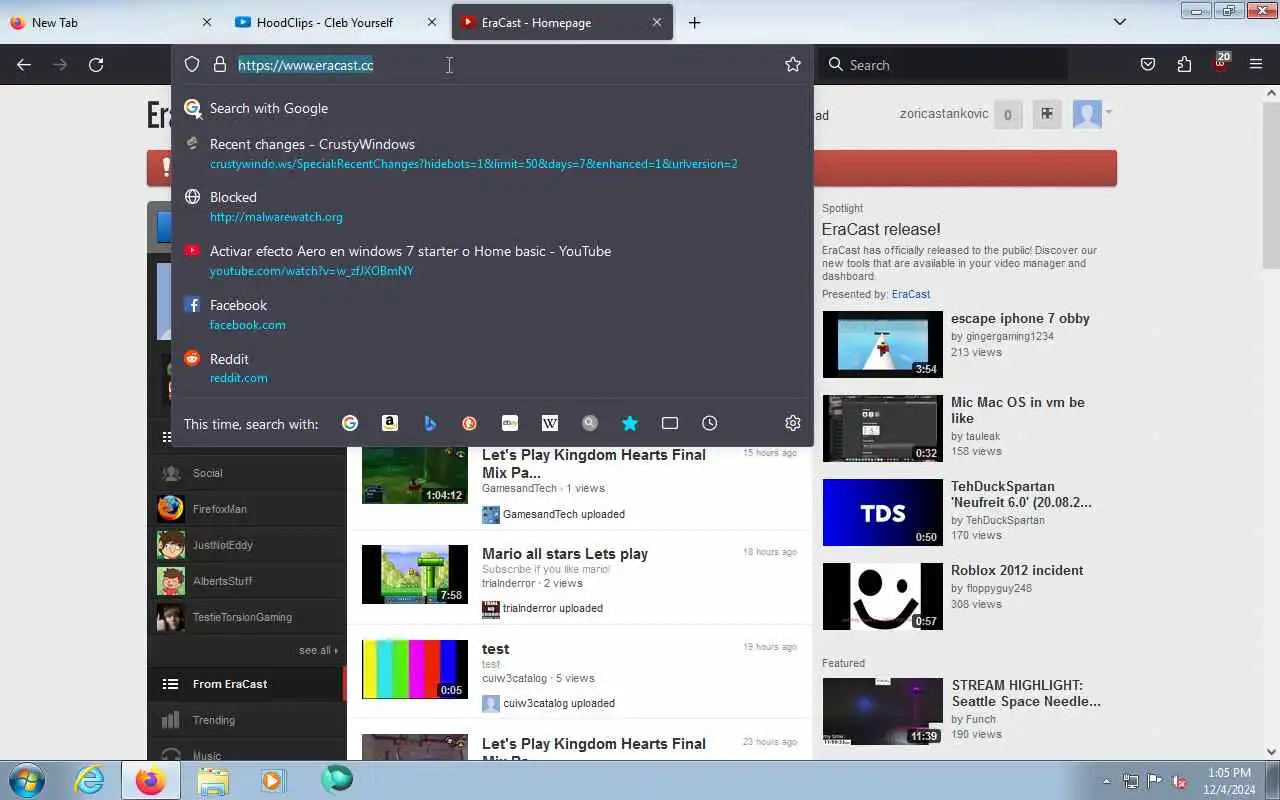Open TDS Neufreit 6.0 video thumbnail
The width and height of the screenshot is (1280, 800).
pyautogui.click(x=883, y=512)
